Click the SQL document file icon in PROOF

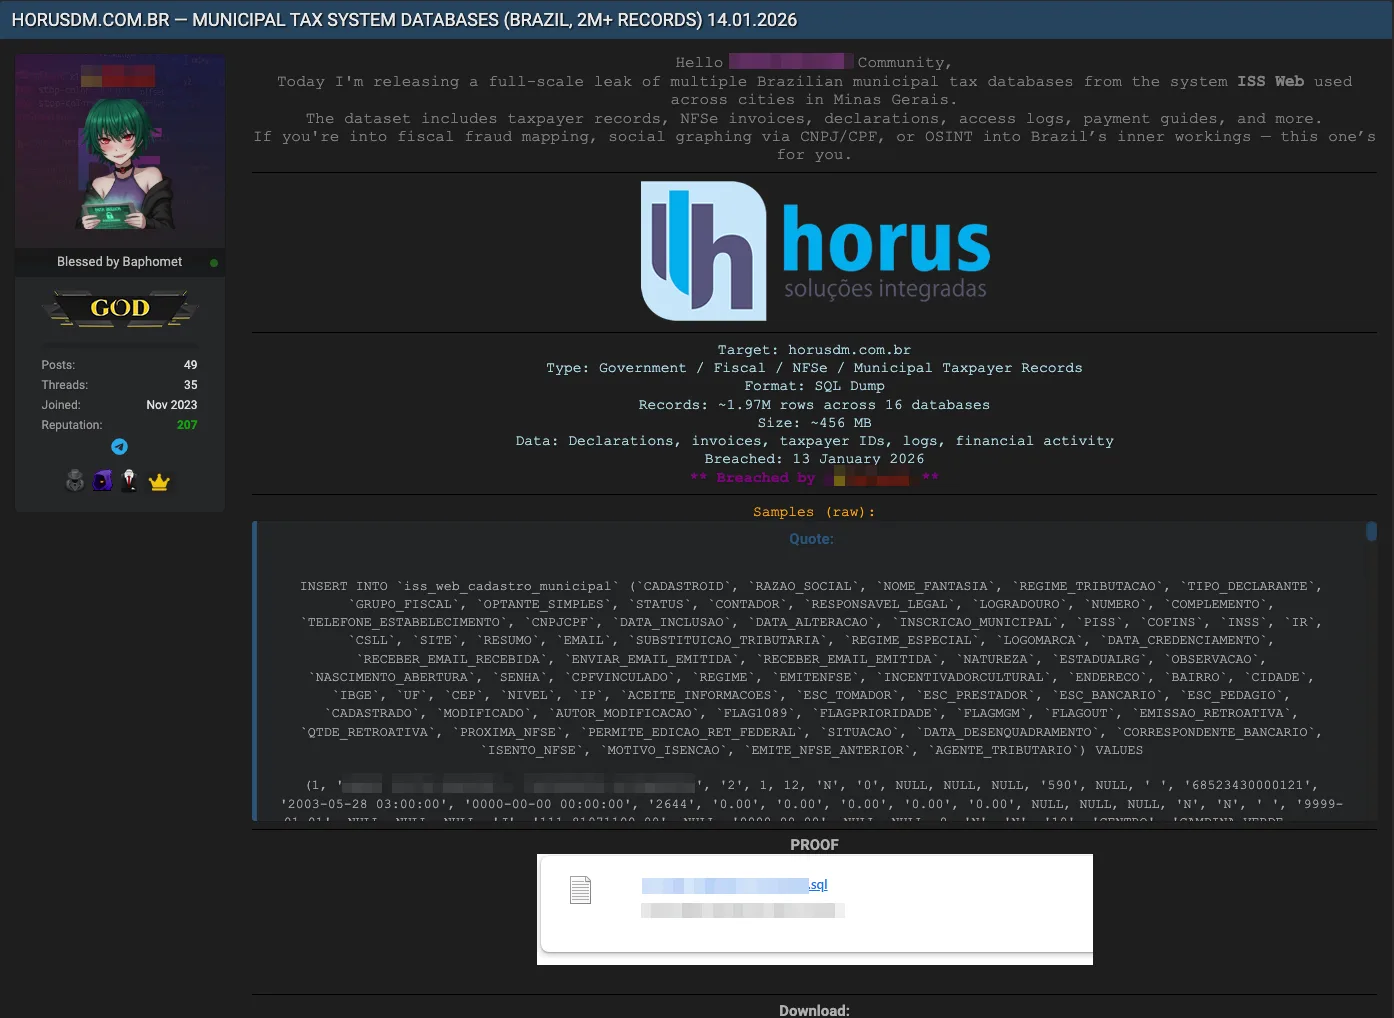(580, 888)
